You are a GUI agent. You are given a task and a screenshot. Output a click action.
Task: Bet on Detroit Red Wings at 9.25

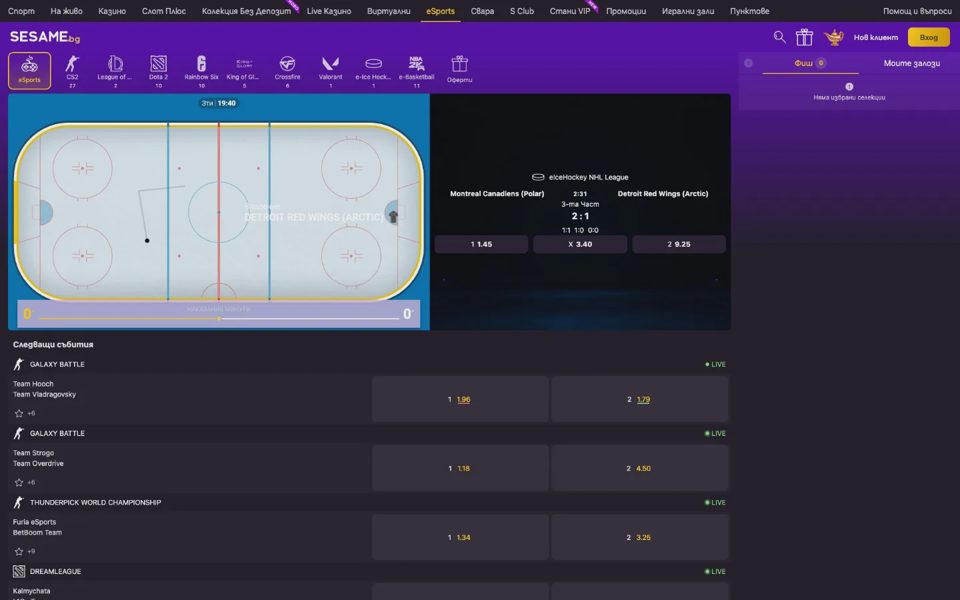click(679, 244)
